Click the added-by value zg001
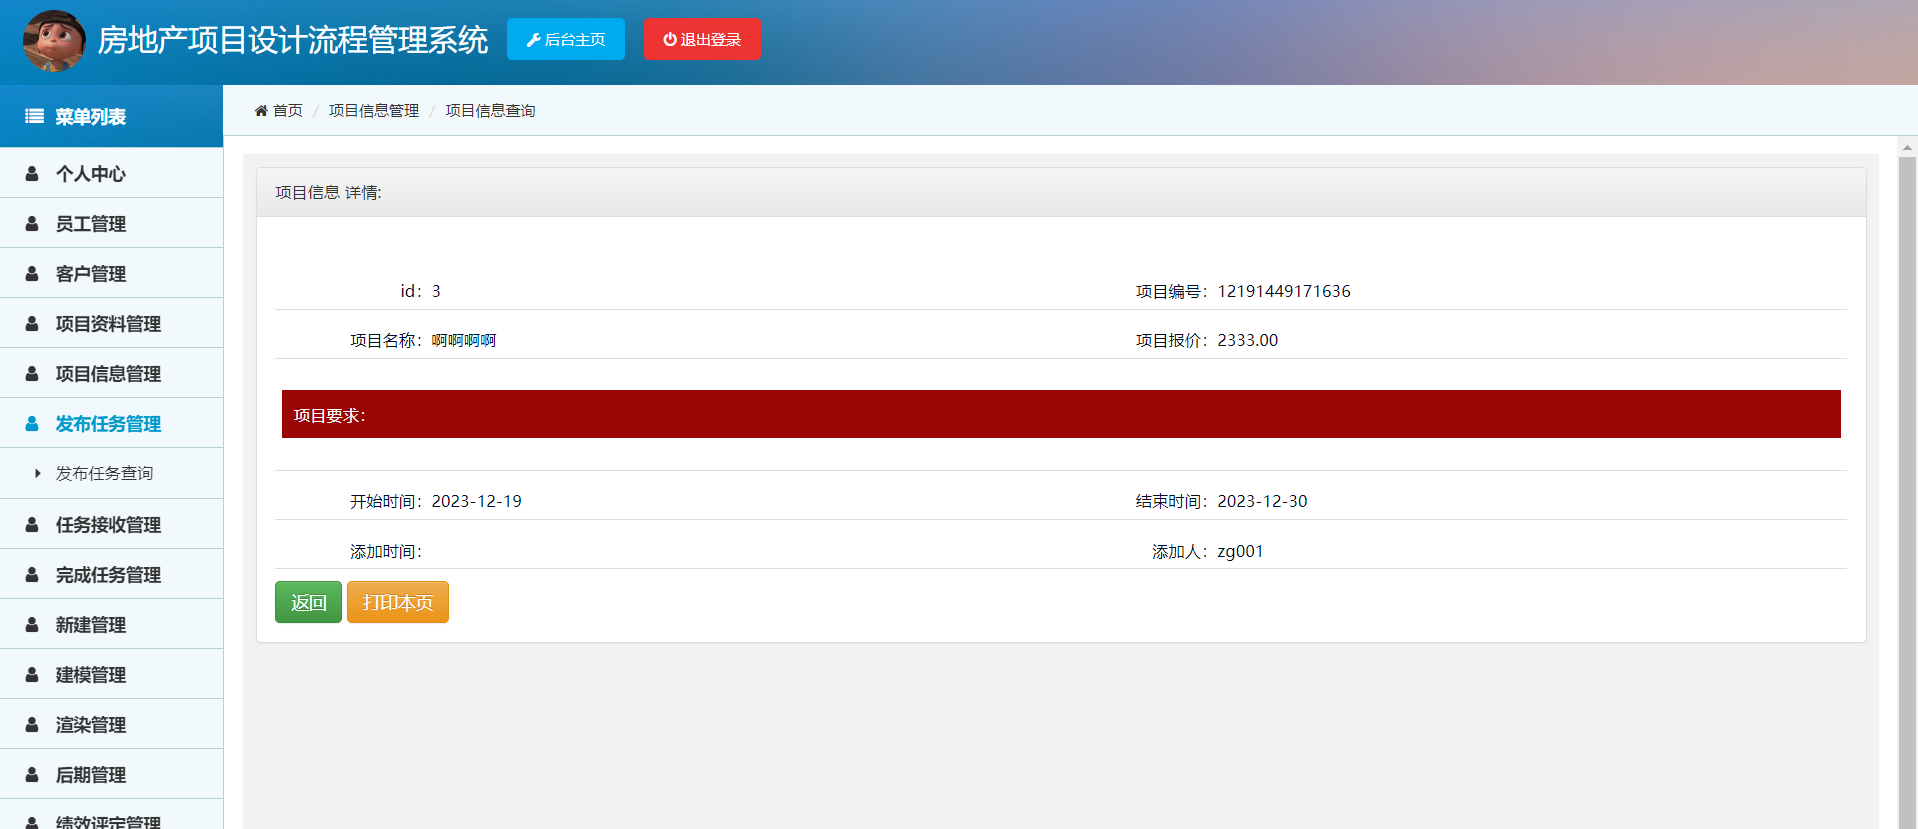 pyautogui.click(x=1240, y=551)
